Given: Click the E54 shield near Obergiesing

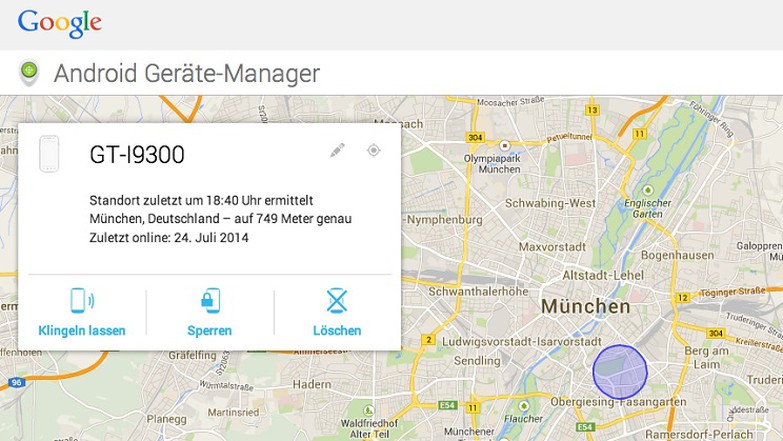Looking at the screenshot, I should tap(585, 427).
